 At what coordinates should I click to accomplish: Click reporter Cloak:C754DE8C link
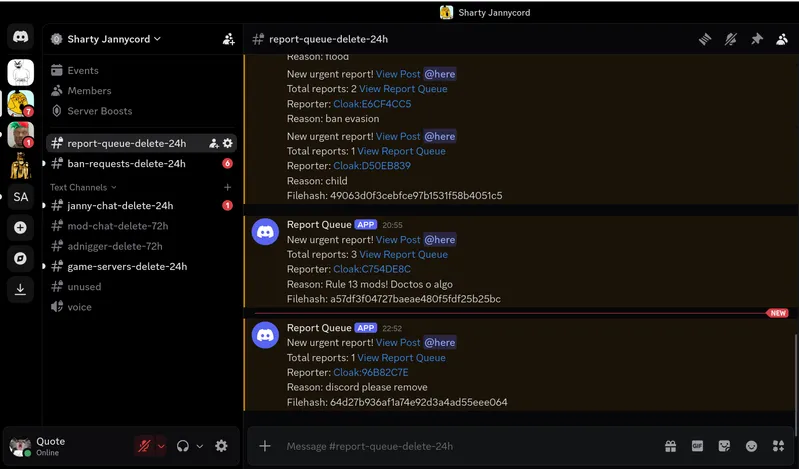click(371, 269)
